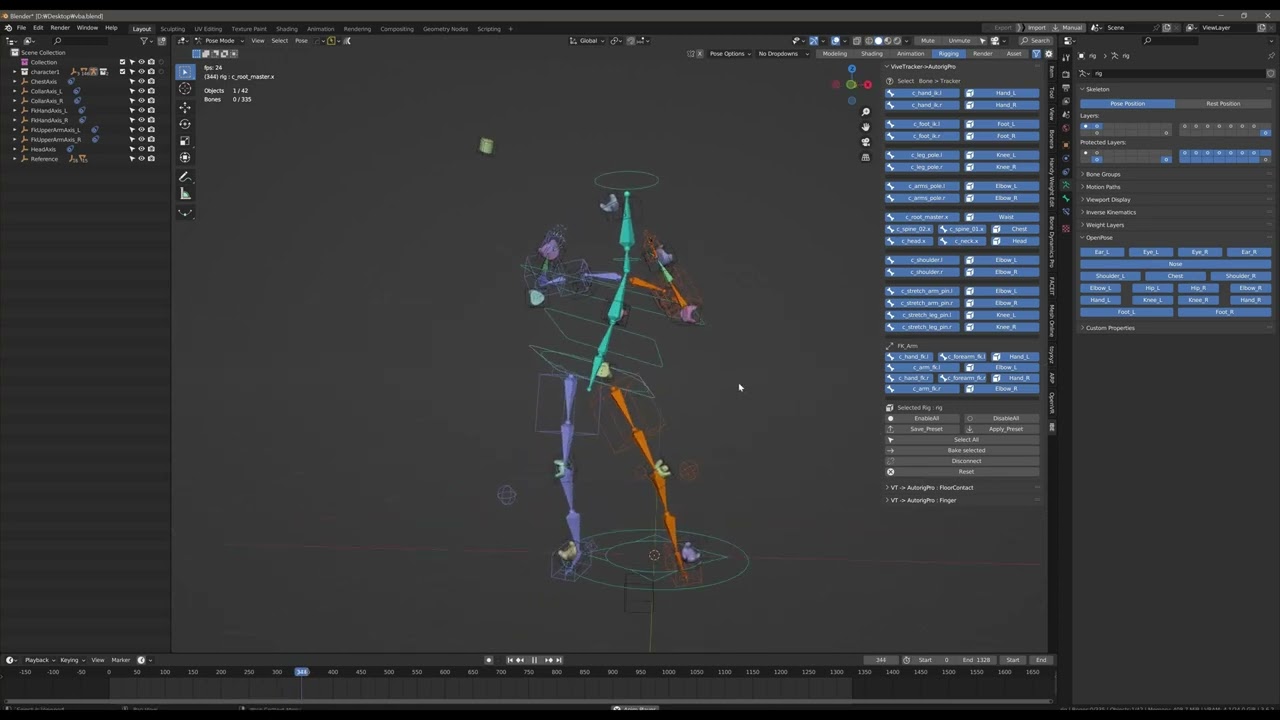Image resolution: width=1280 pixels, height=720 pixels.
Task: Jump to the timeline end frame icon
Action: coord(558,660)
